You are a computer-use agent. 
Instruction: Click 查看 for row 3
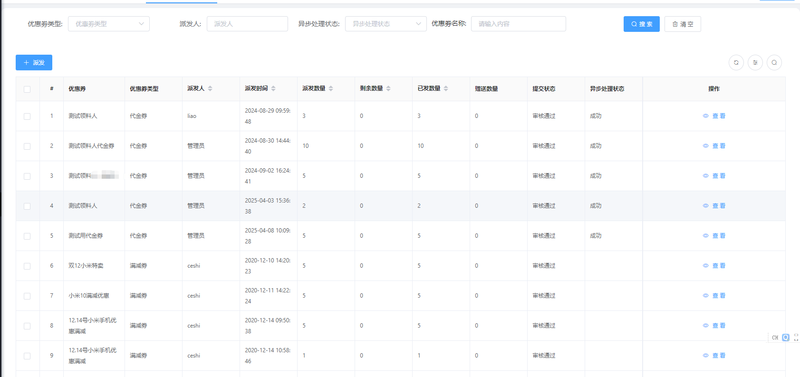click(714, 176)
